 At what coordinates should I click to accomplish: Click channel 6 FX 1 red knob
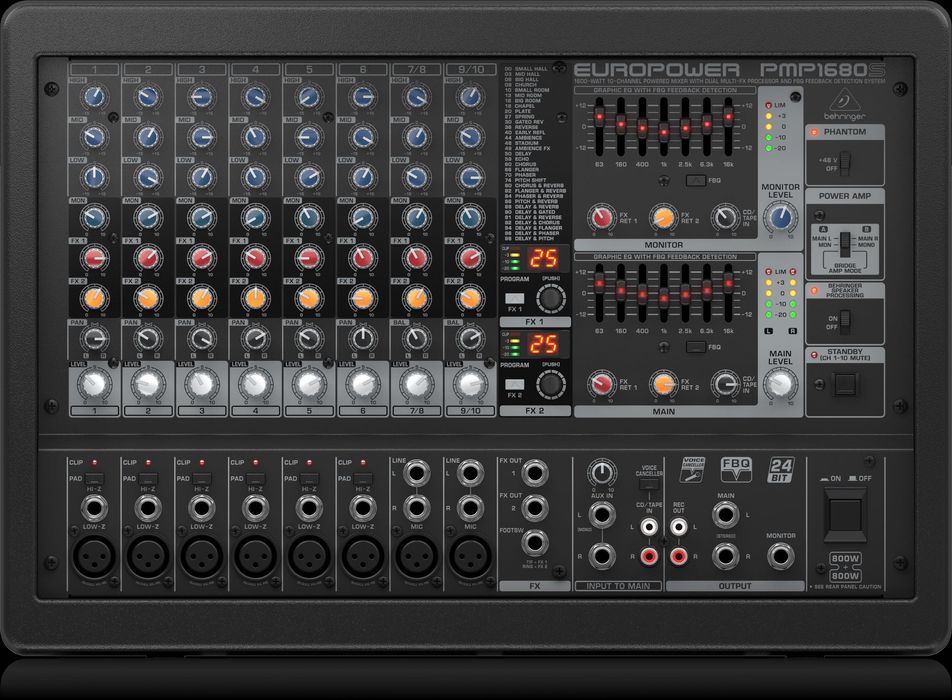point(362,258)
